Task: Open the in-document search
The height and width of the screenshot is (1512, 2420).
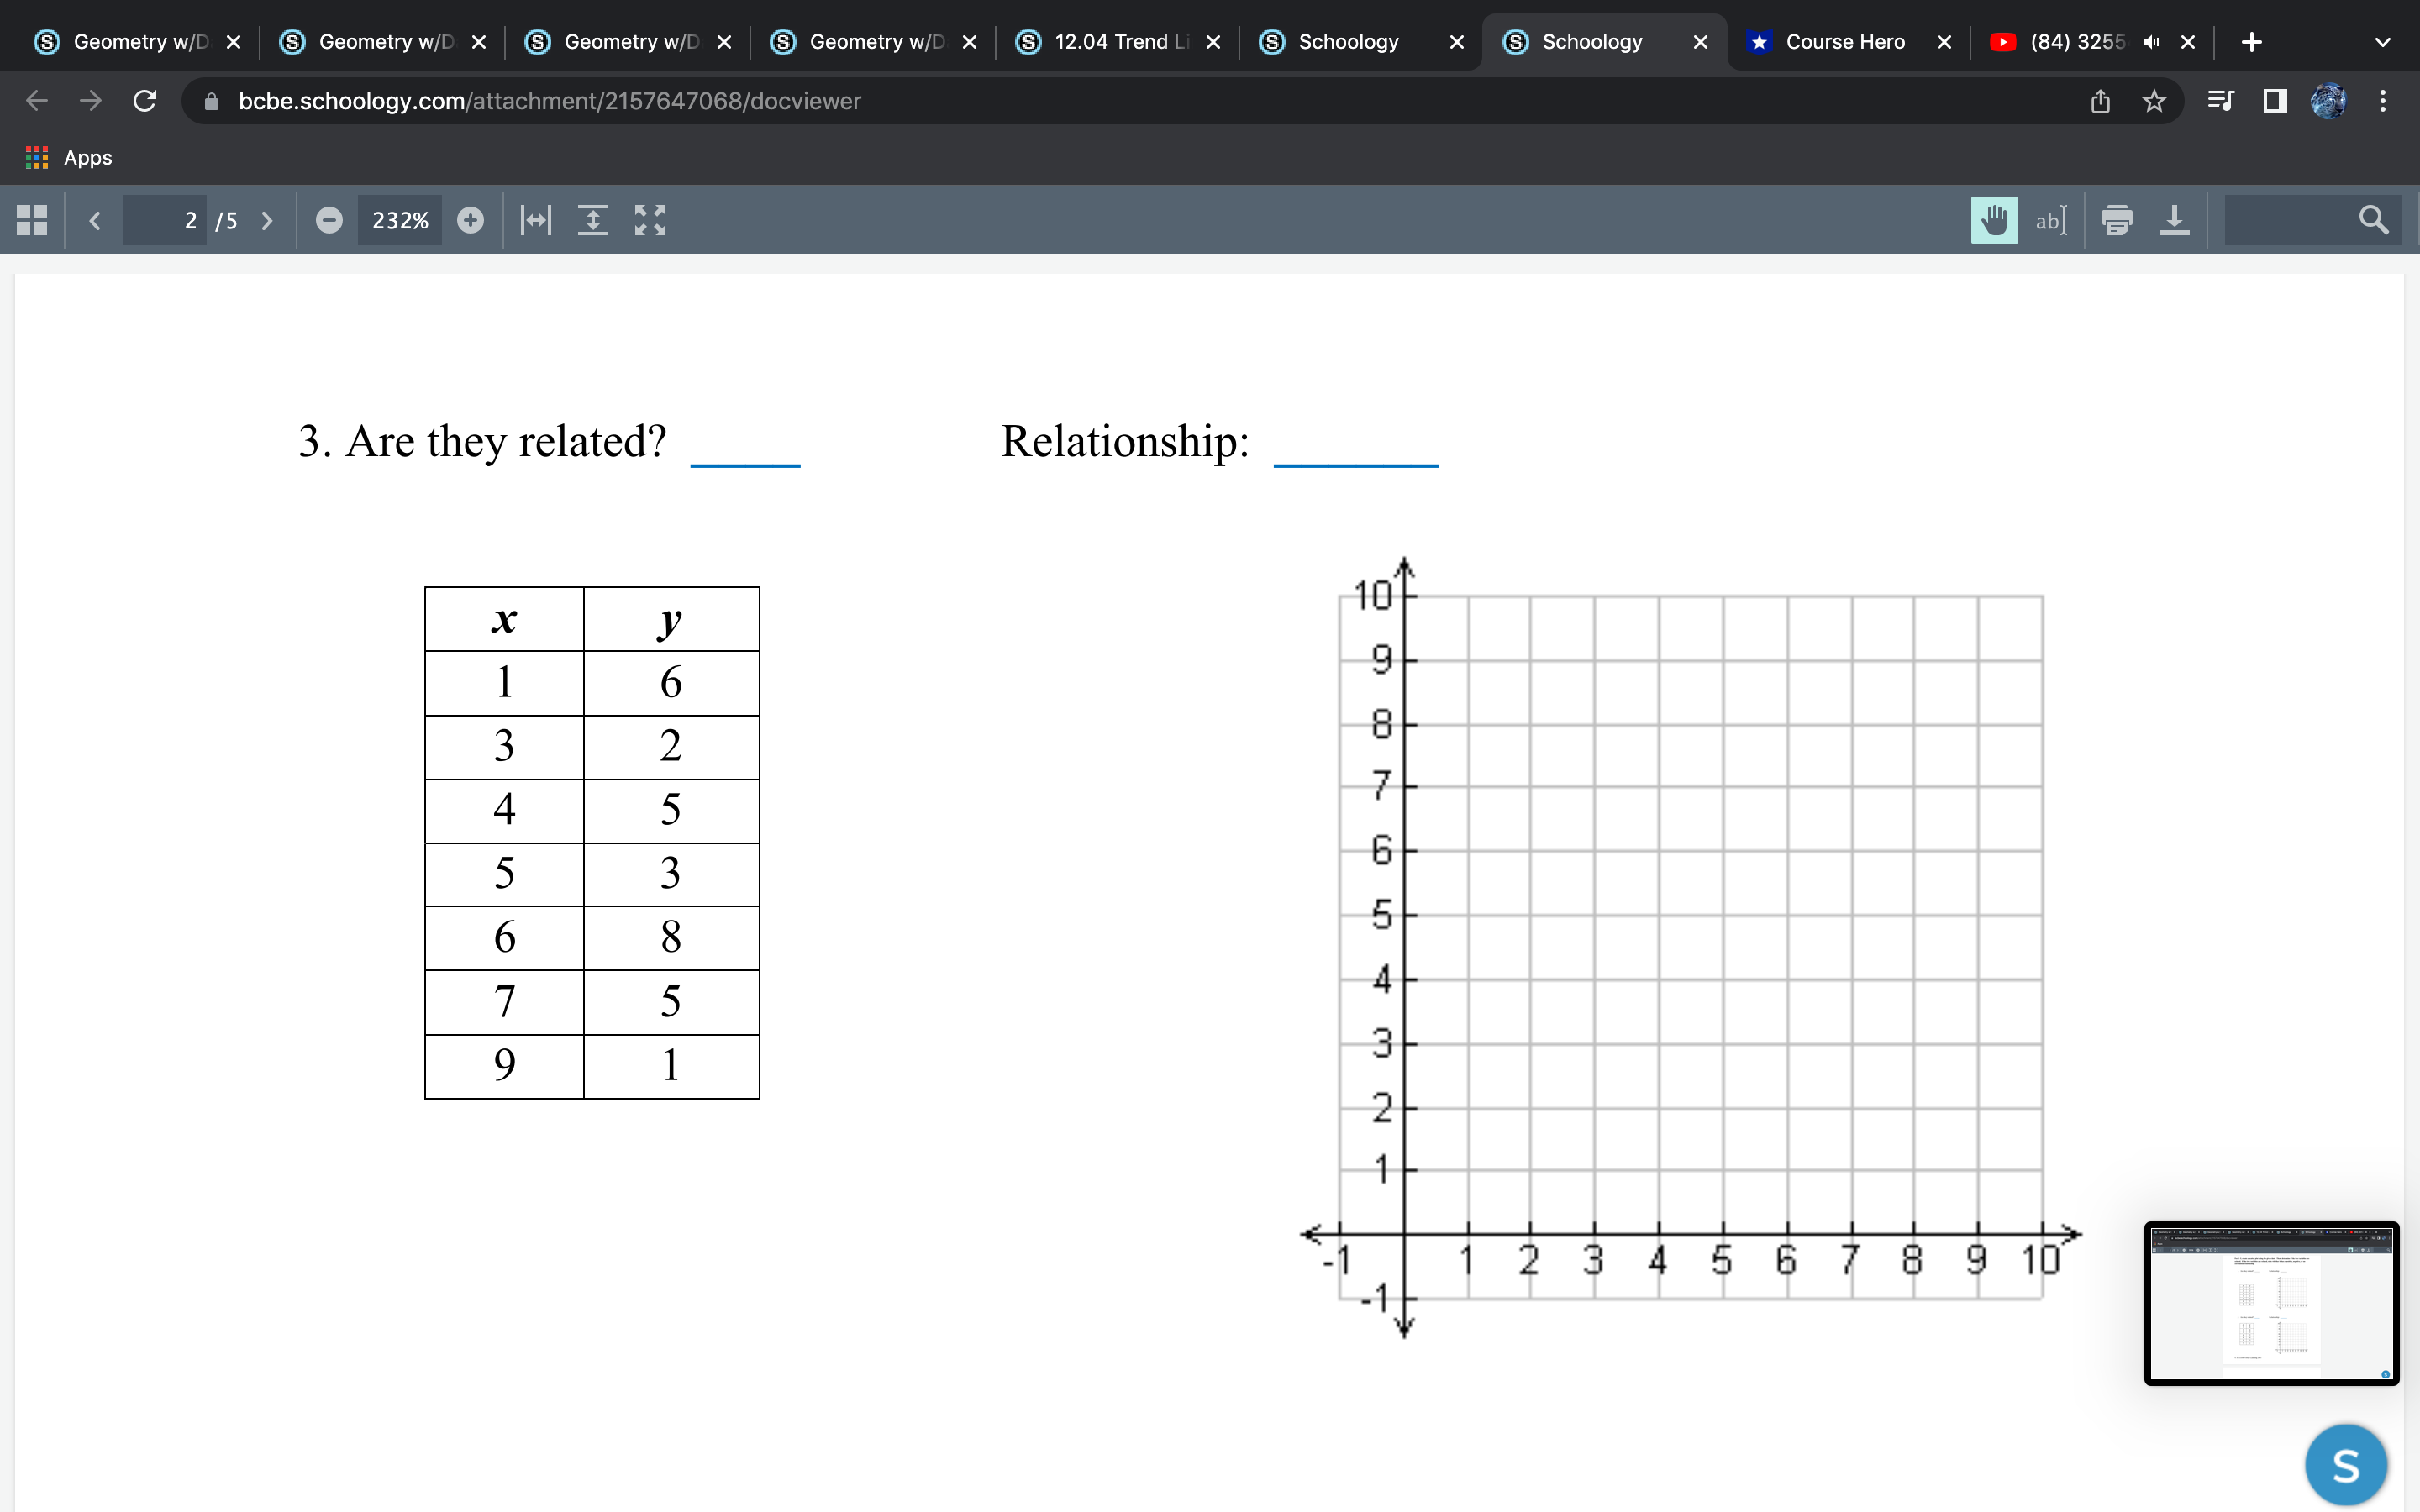Action: pos(2374,220)
